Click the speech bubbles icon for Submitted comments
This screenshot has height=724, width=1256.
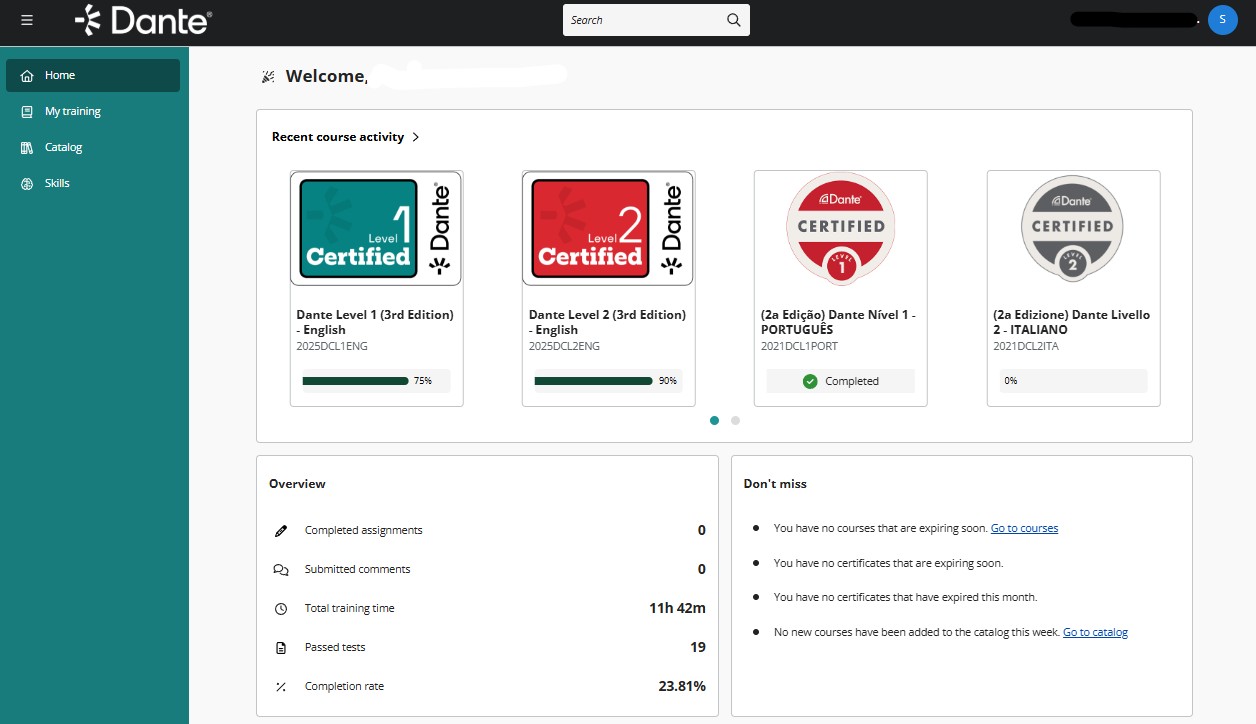click(281, 569)
